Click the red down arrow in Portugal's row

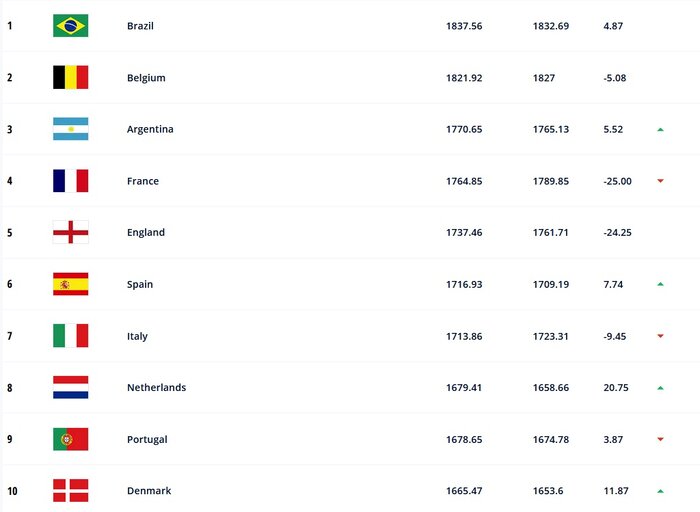pos(660,440)
